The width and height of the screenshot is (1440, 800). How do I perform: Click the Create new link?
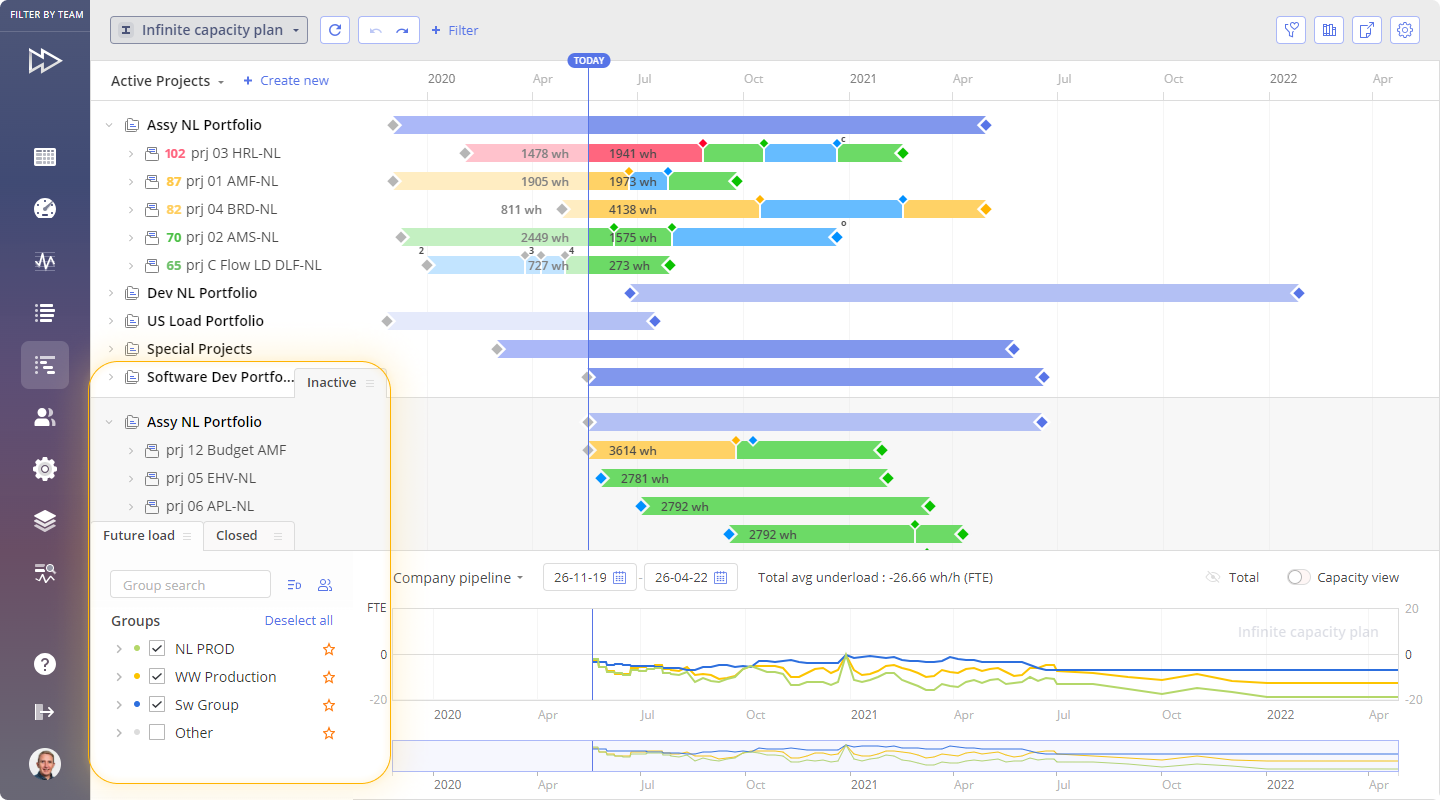tap(286, 81)
